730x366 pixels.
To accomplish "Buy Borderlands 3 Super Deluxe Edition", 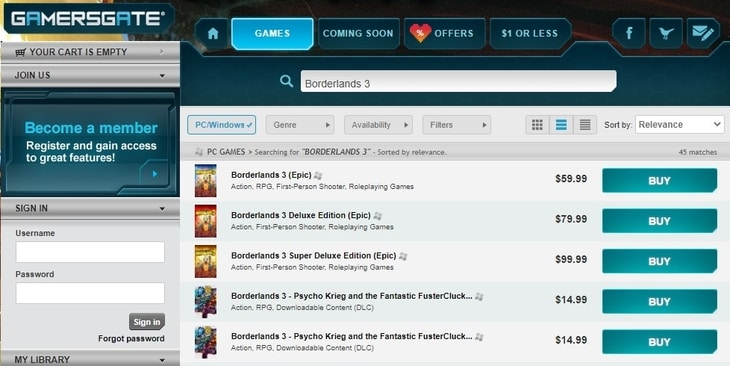I will point(659,261).
